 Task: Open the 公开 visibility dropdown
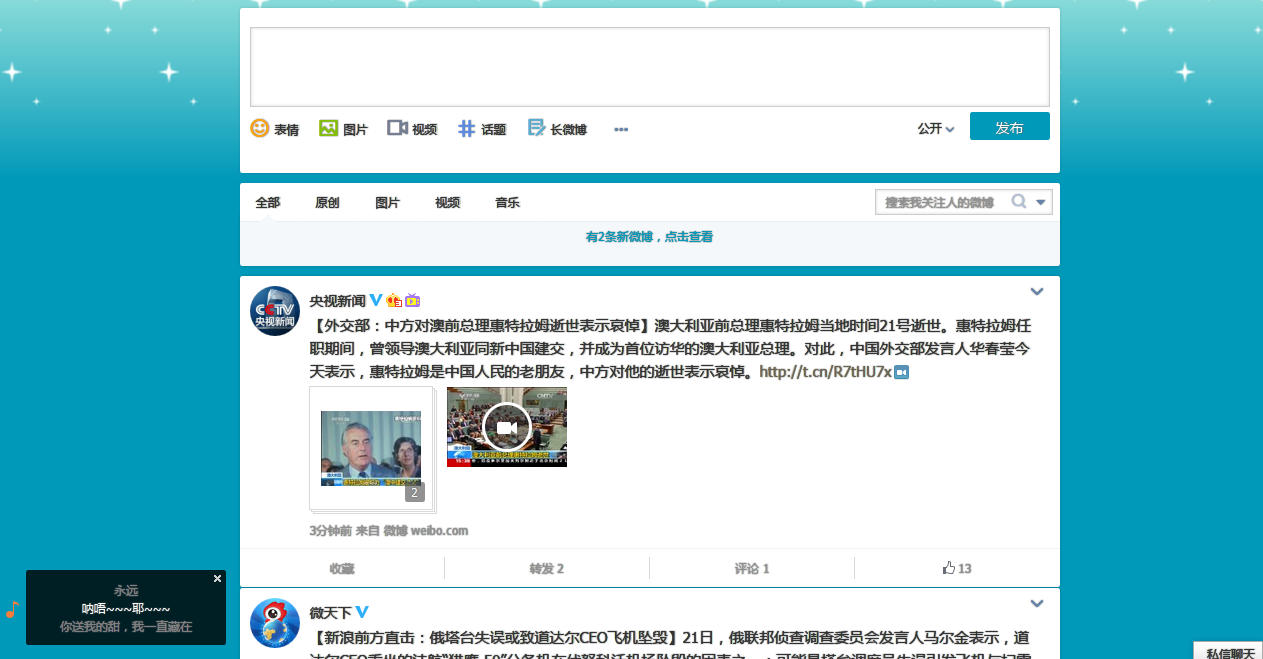[x=936, y=128]
